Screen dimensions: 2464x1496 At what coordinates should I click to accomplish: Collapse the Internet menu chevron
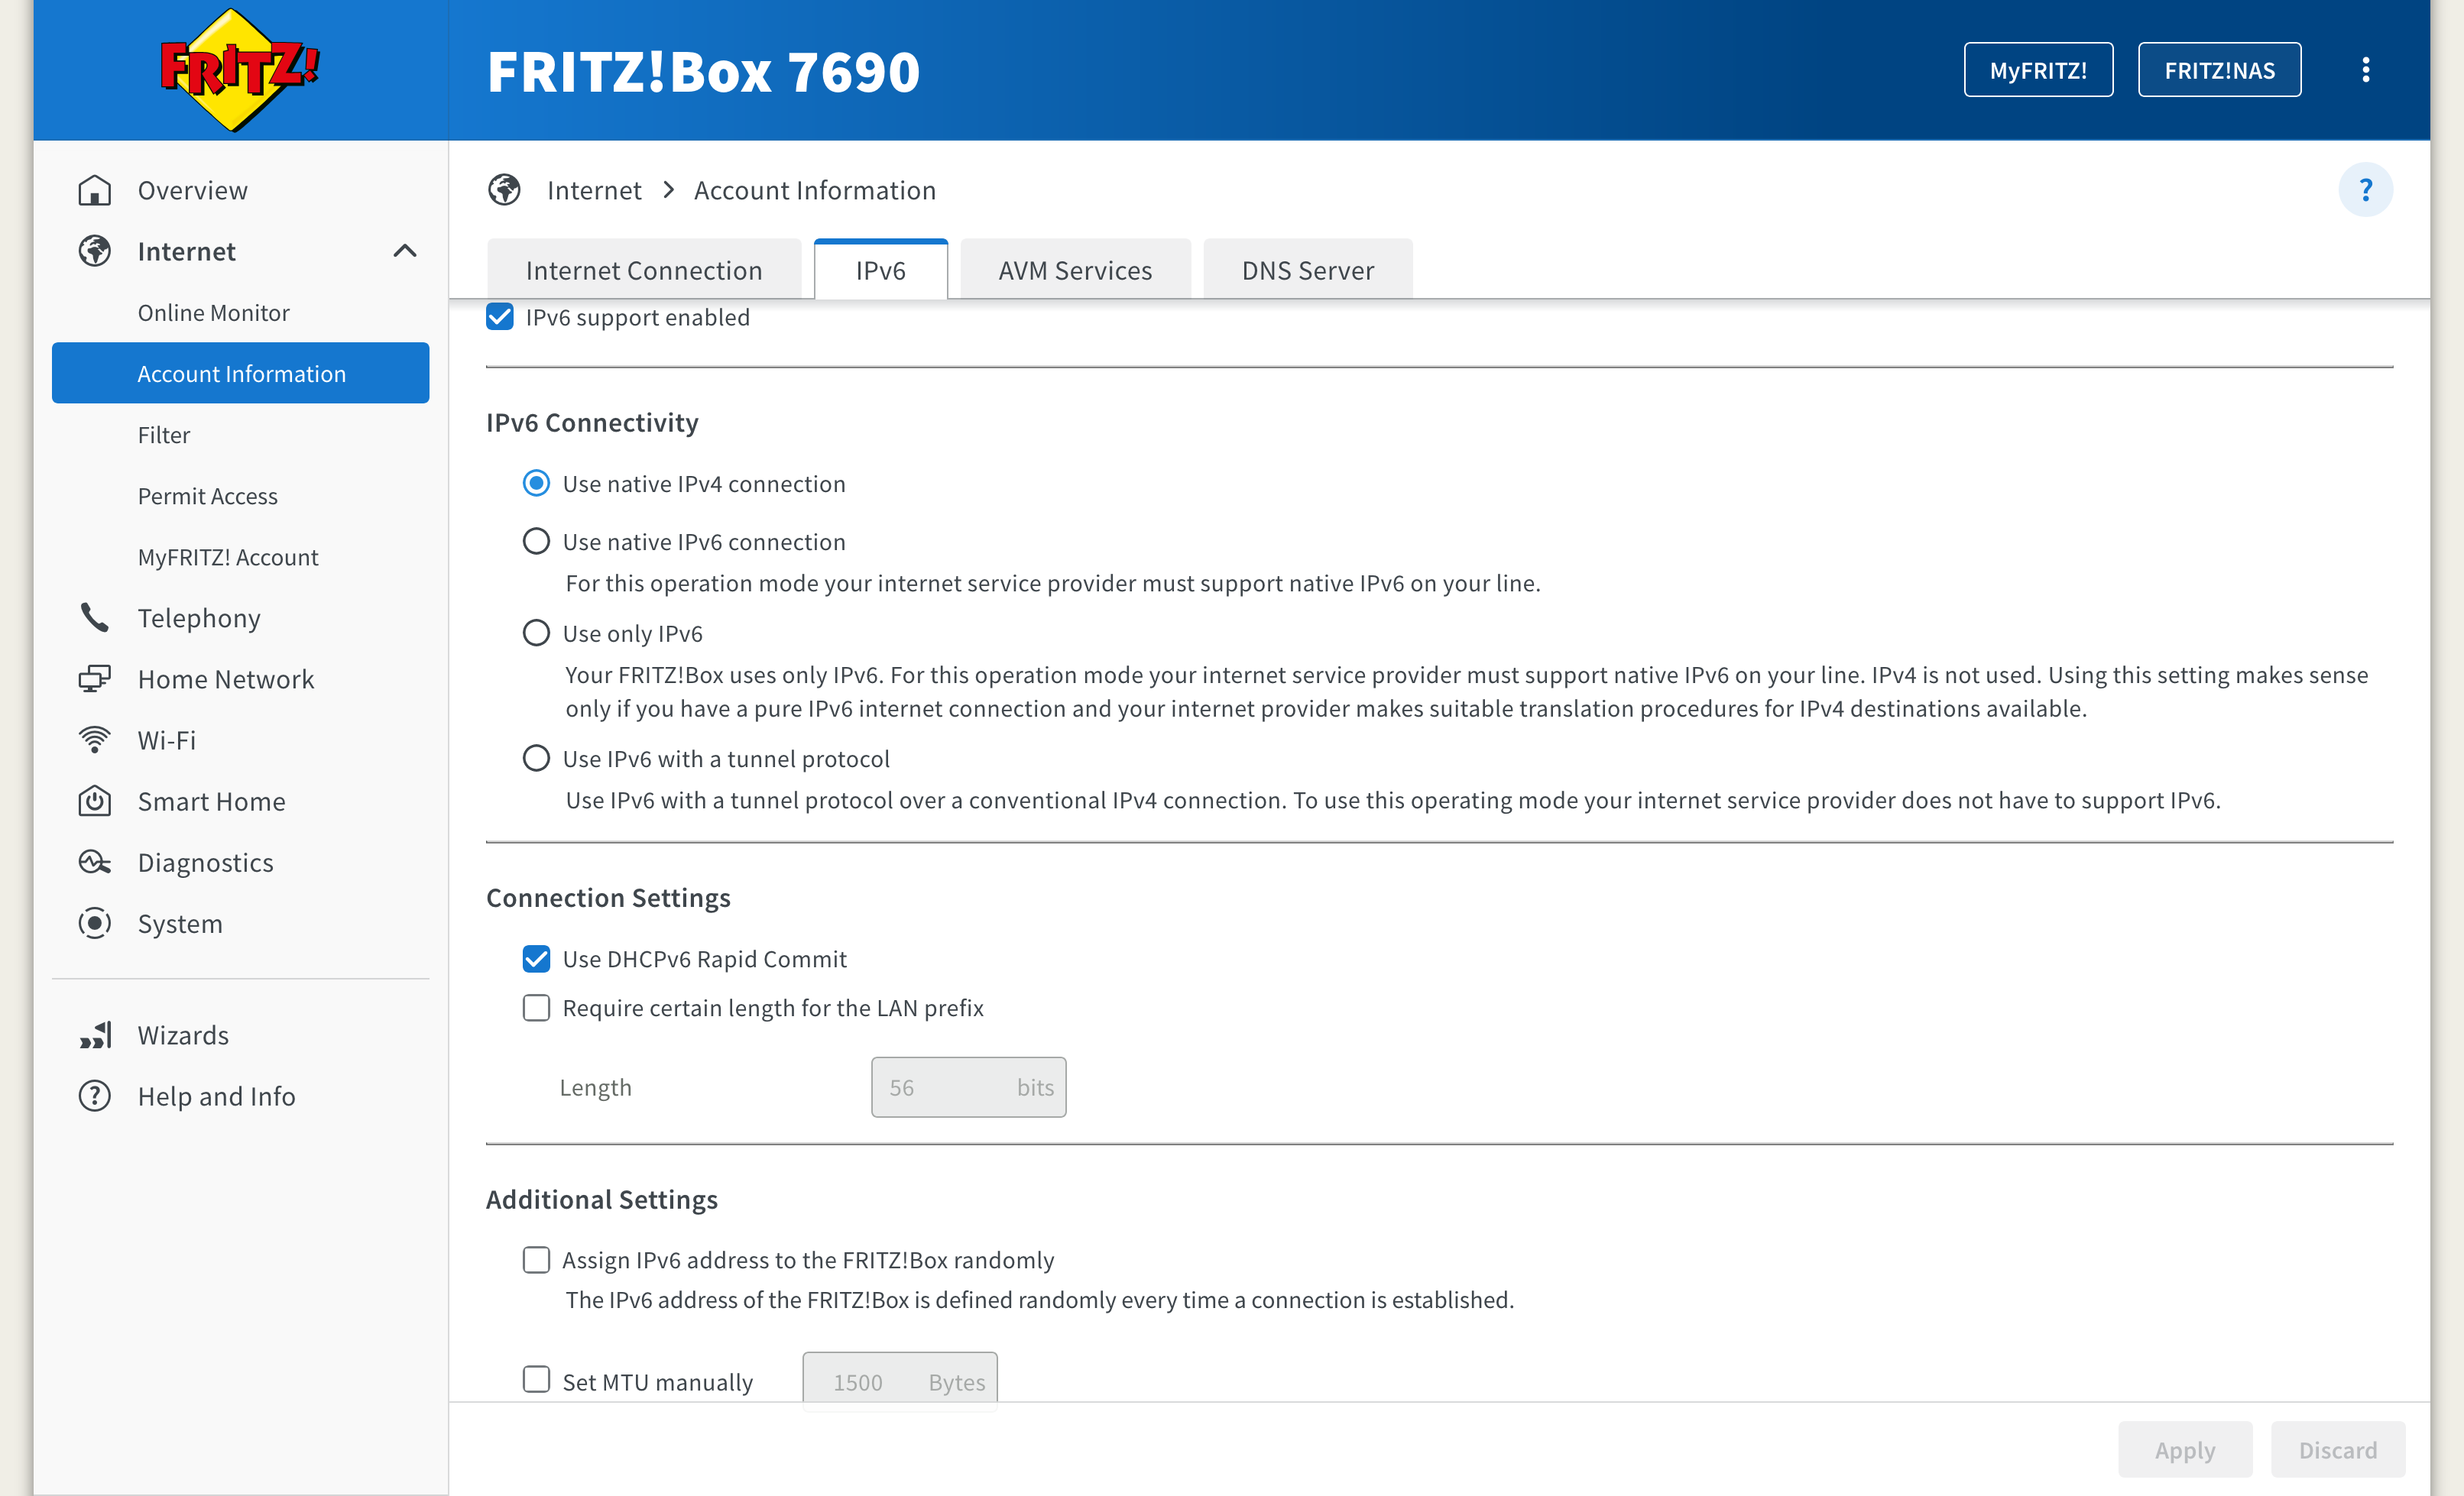pyautogui.click(x=405, y=251)
